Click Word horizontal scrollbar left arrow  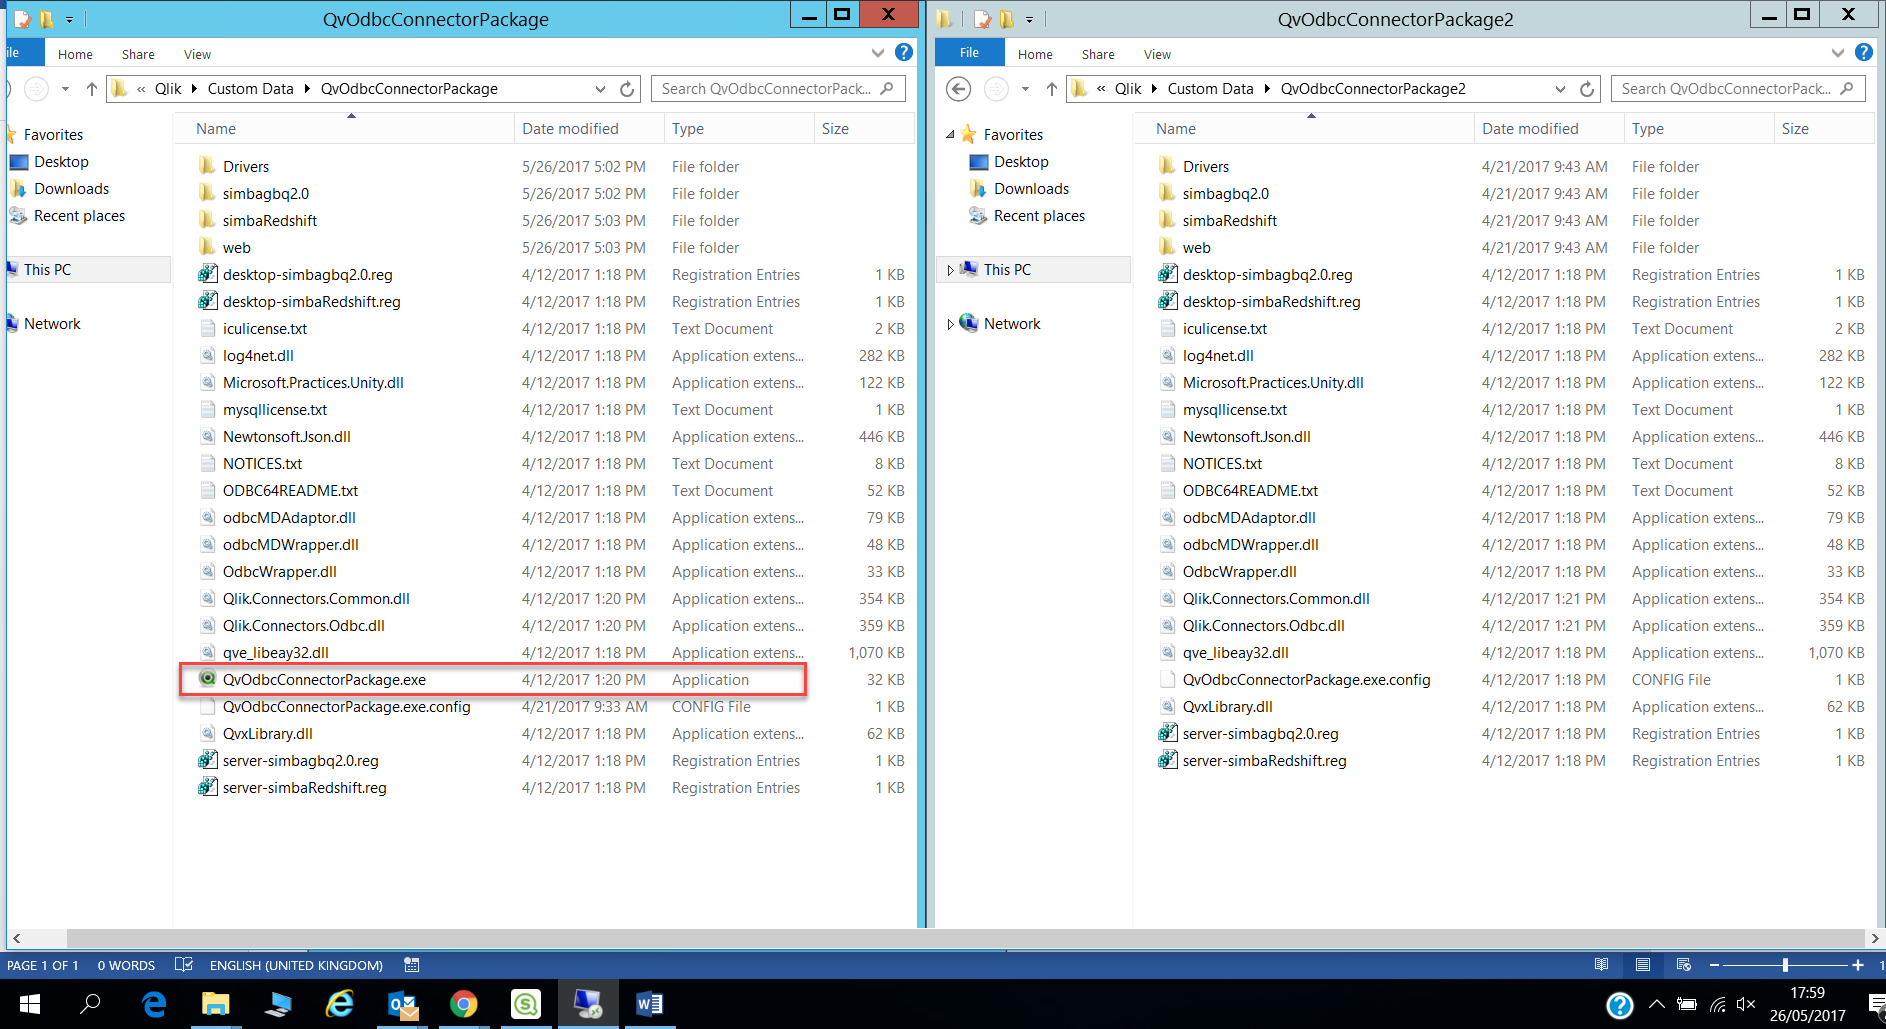click(x=15, y=939)
